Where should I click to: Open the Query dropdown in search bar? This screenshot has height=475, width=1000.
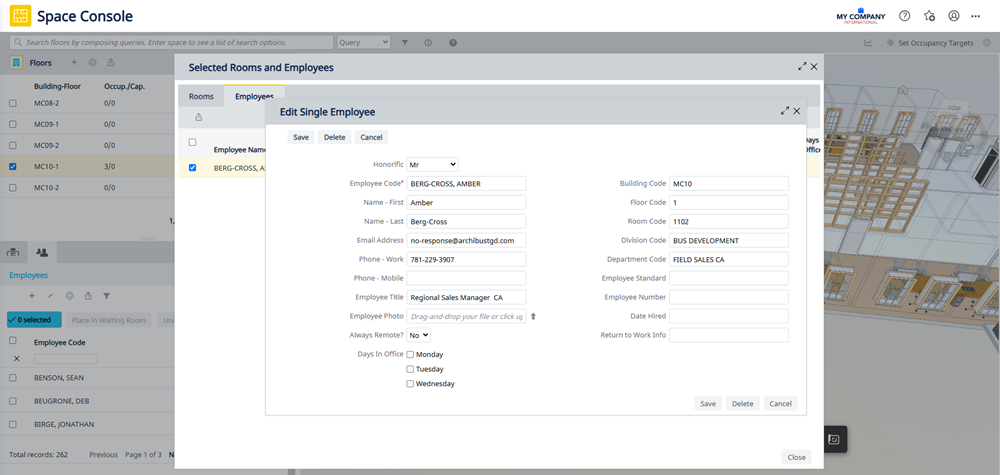(363, 43)
